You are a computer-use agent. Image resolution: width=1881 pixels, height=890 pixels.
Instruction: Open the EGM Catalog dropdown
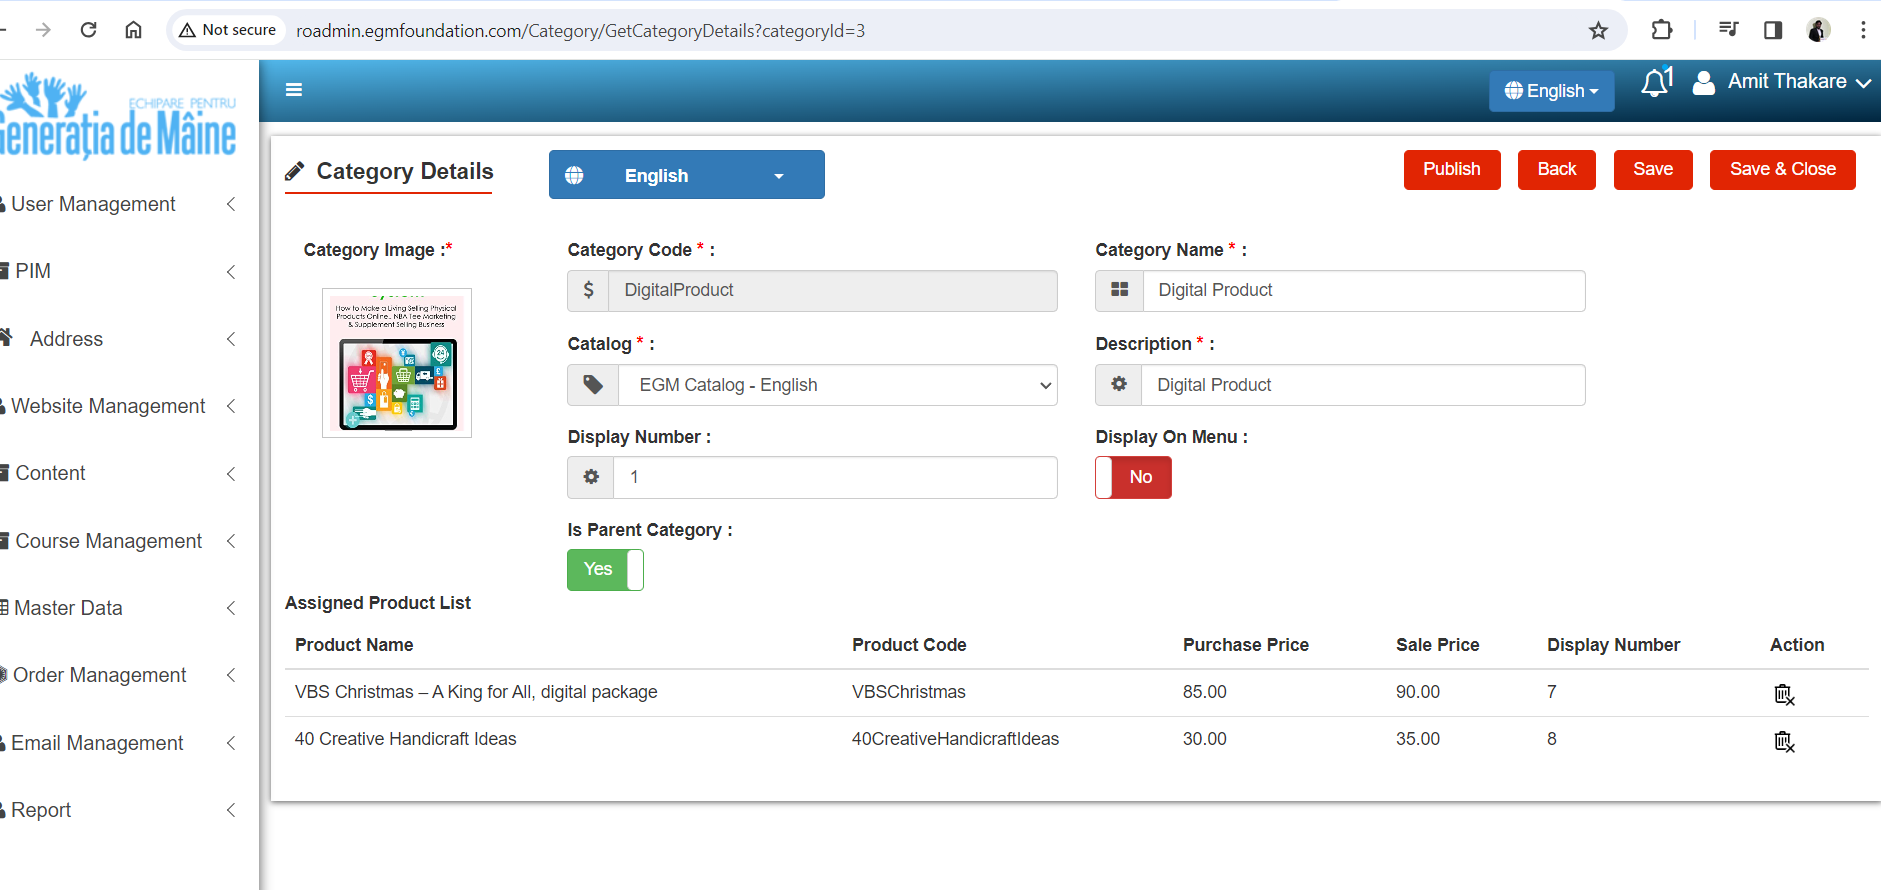[x=837, y=385]
